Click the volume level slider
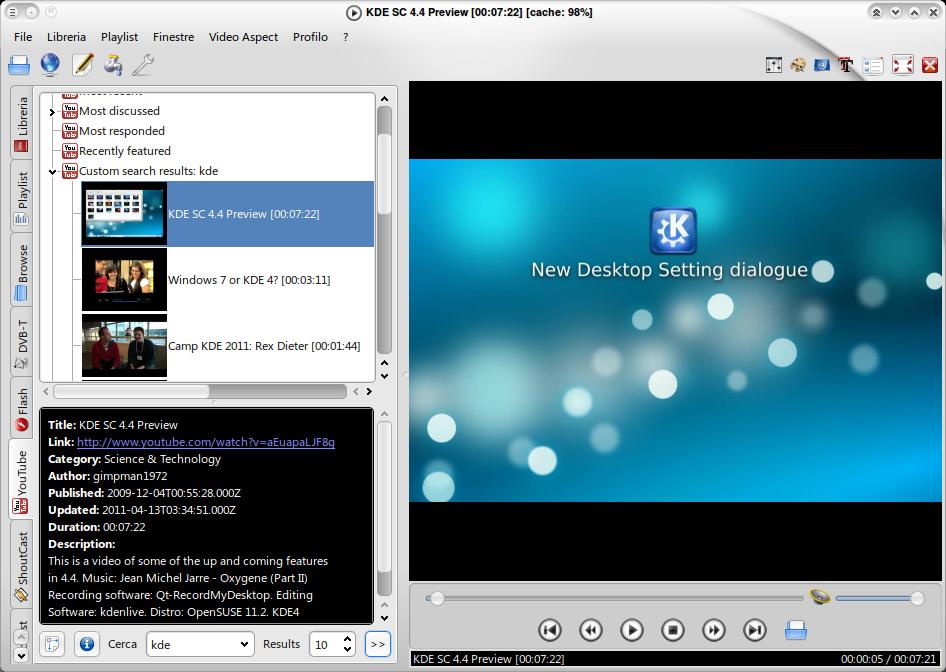This screenshot has height=672, width=946. pyautogui.click(x=878, y=598)
